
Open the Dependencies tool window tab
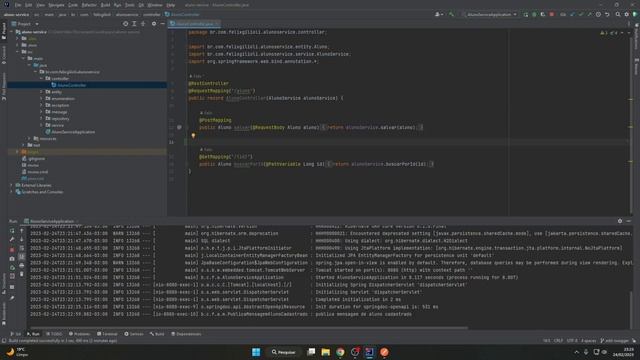click(x=186, y=334)
